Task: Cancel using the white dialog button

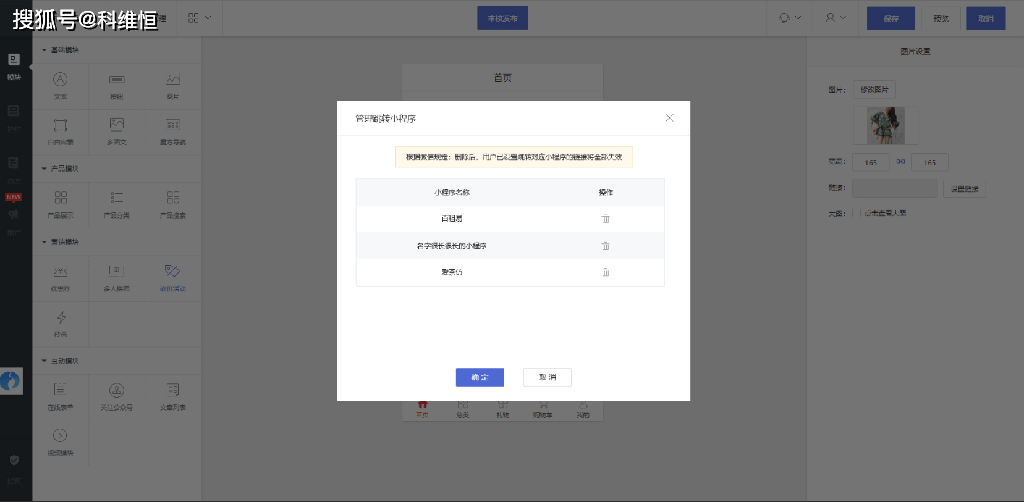Action: [547, 377]
